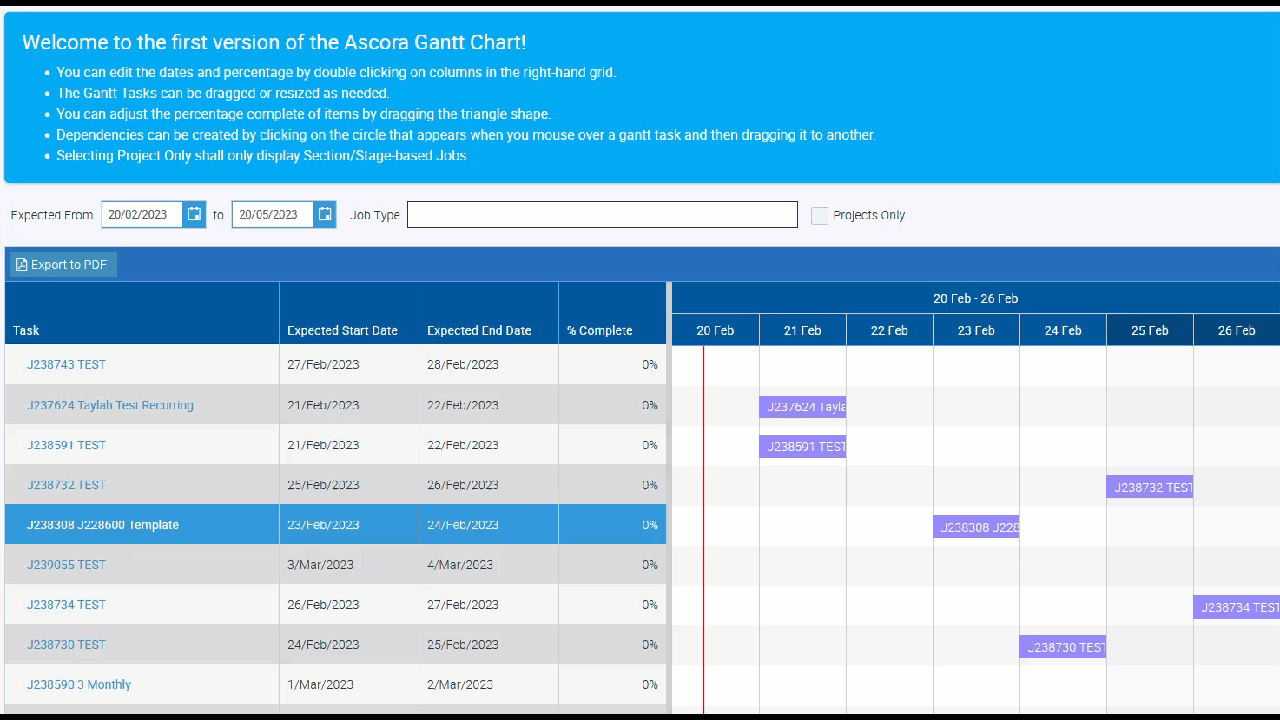Viewport: 1280px width, 720px height.
Task: Open J237624 Taylah Test Recurring task
Action: coord(110,405)
